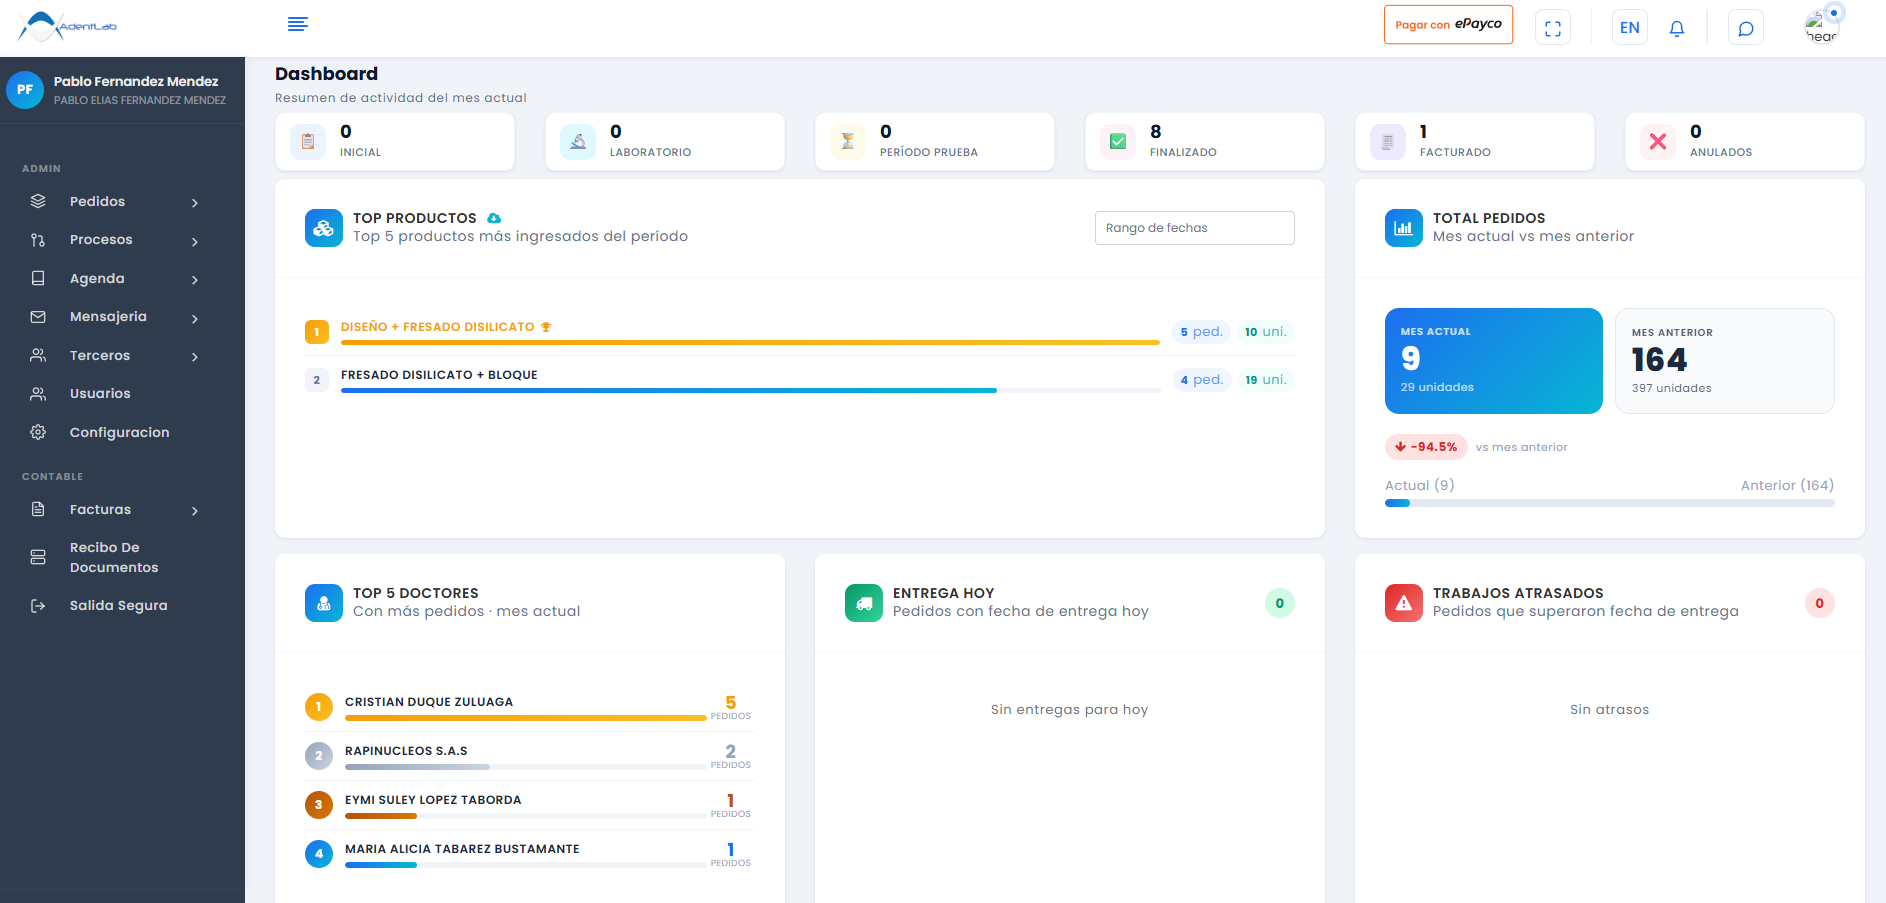1886x903 pixels.
Task: Open the notifications bell
Action: tap(1677, 28)
